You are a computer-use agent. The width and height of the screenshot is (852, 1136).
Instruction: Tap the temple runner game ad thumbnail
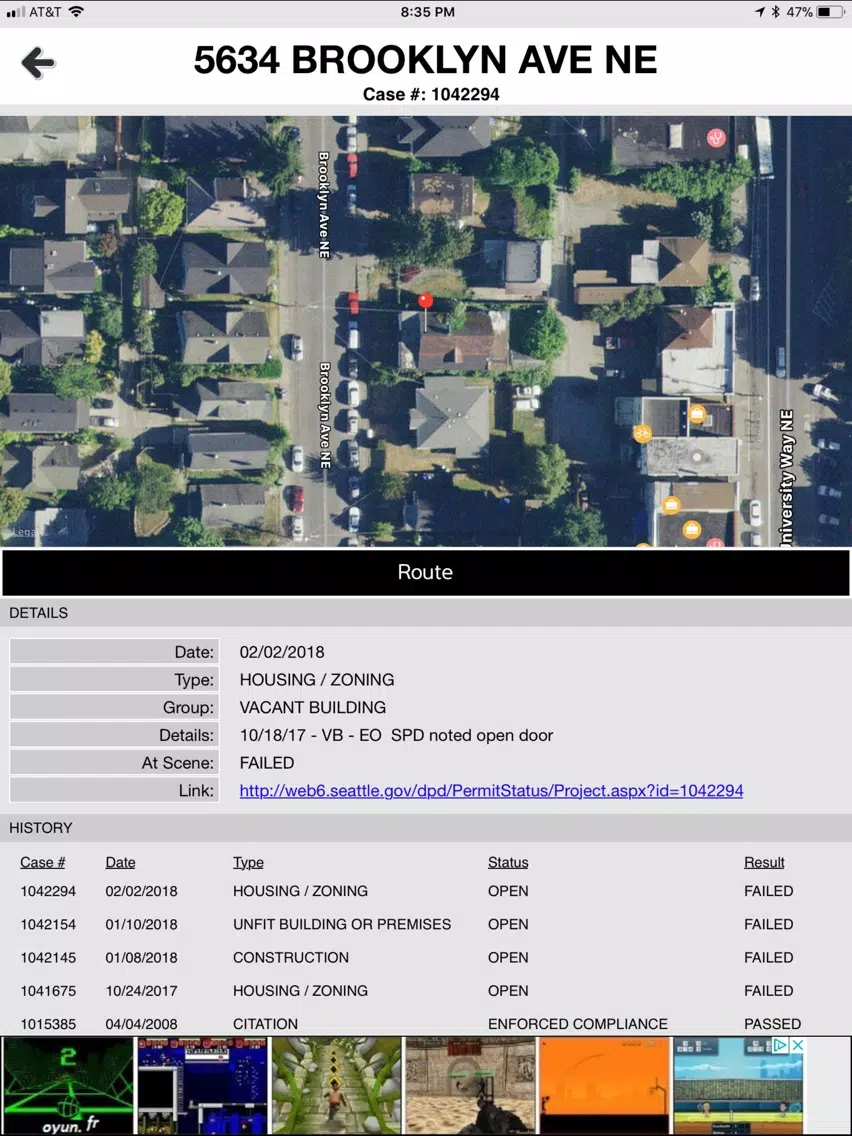[x=336, y=1085]
